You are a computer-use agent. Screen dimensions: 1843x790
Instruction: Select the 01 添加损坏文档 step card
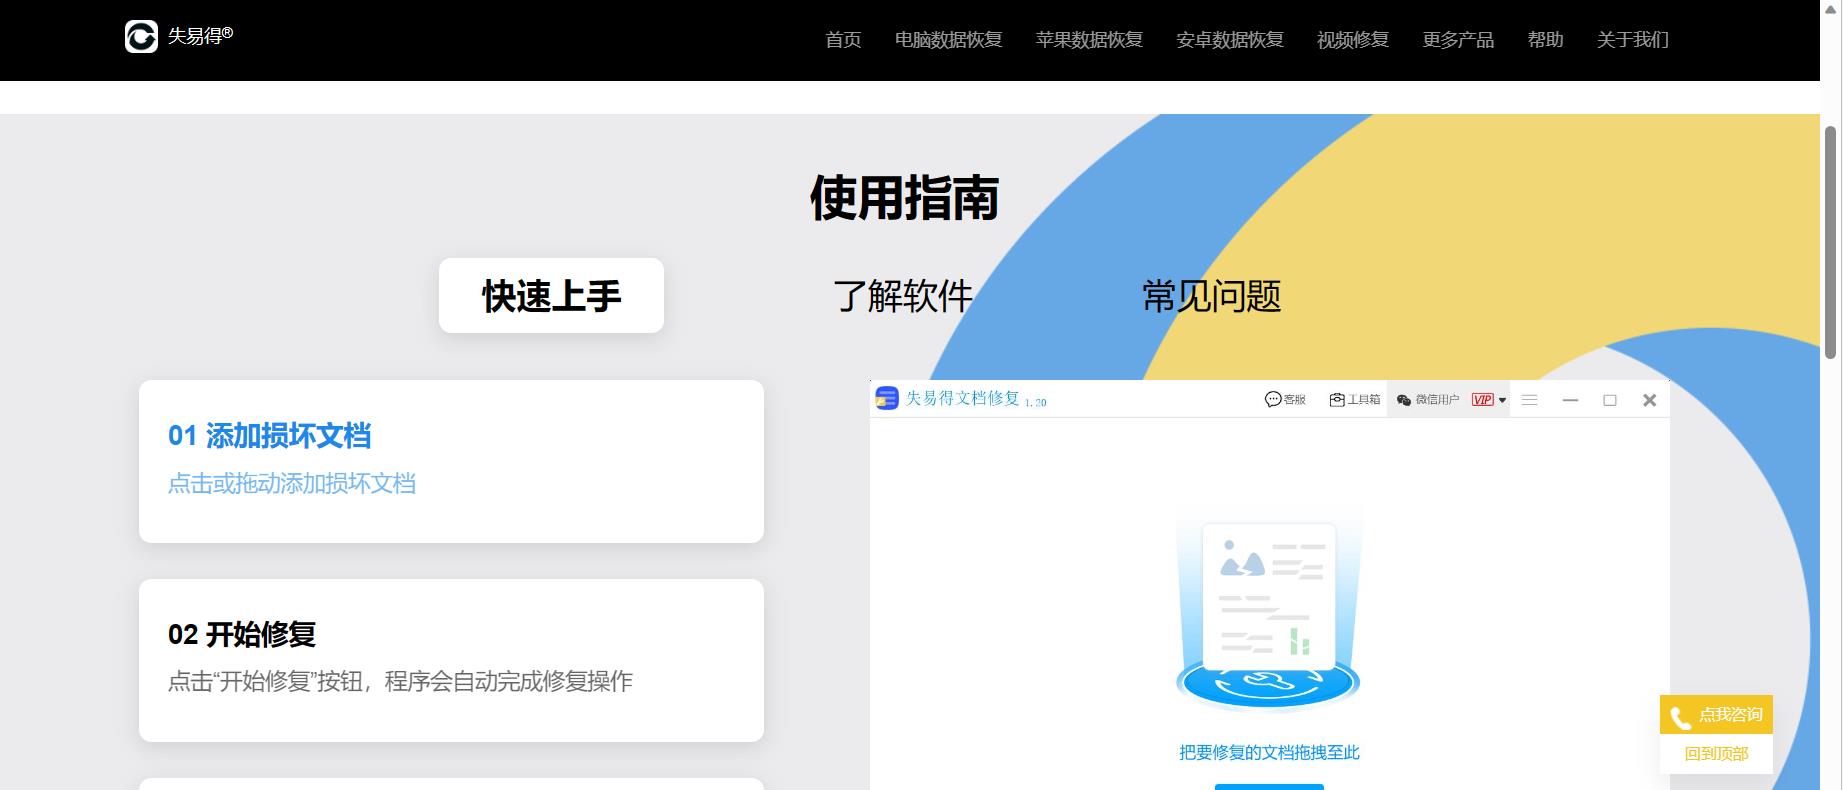[451, 461]
